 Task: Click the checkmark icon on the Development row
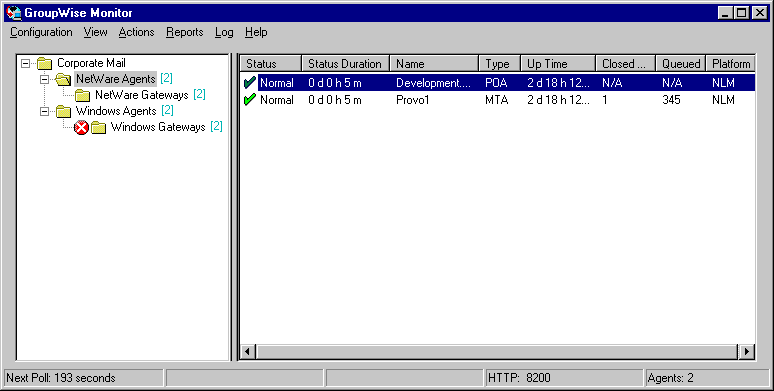[x=250, y=82]
